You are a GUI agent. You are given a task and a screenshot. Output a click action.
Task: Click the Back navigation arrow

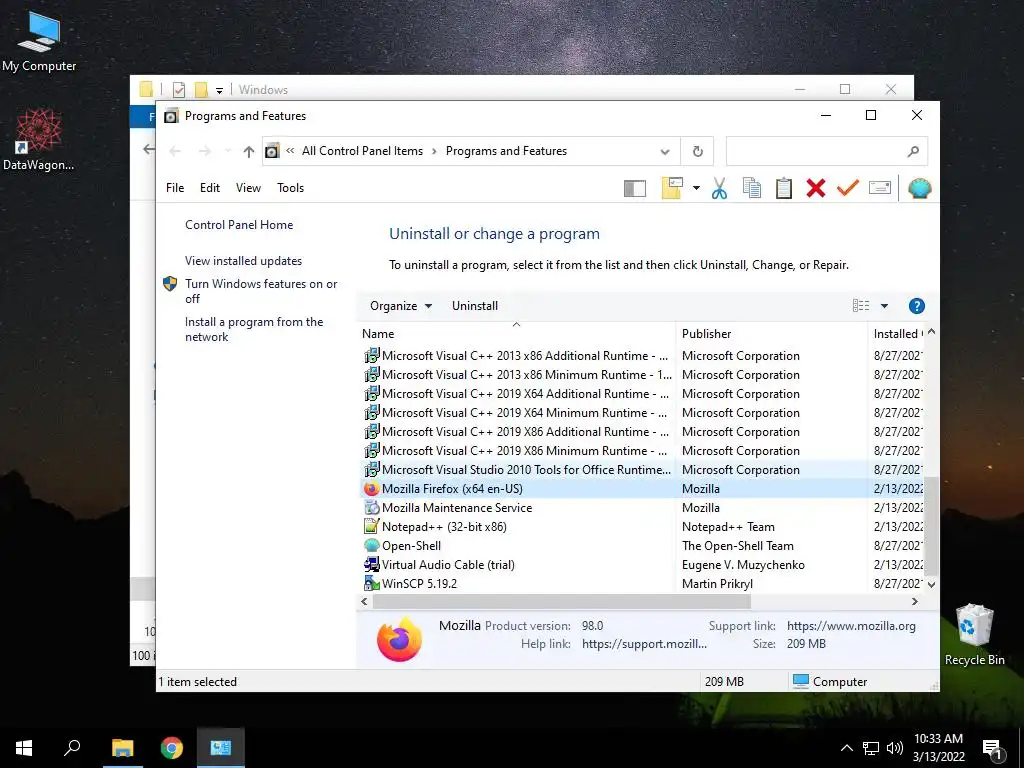175,152
